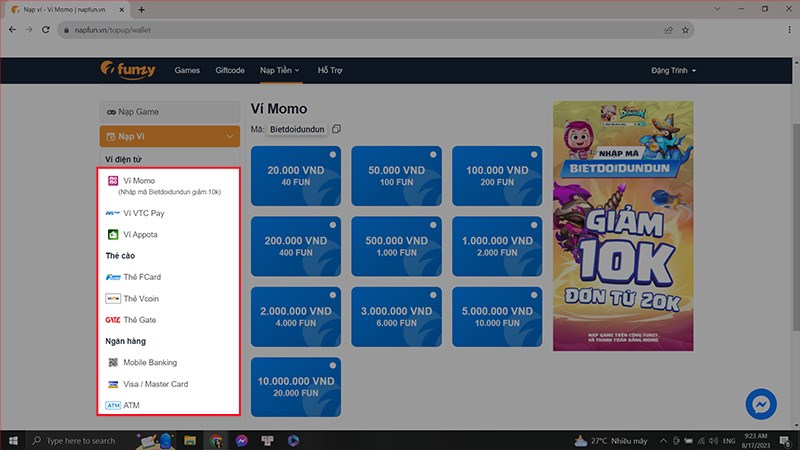
Task: Expand the Nạp Tiền dropdown menu
Action: [x=280, y=70]
